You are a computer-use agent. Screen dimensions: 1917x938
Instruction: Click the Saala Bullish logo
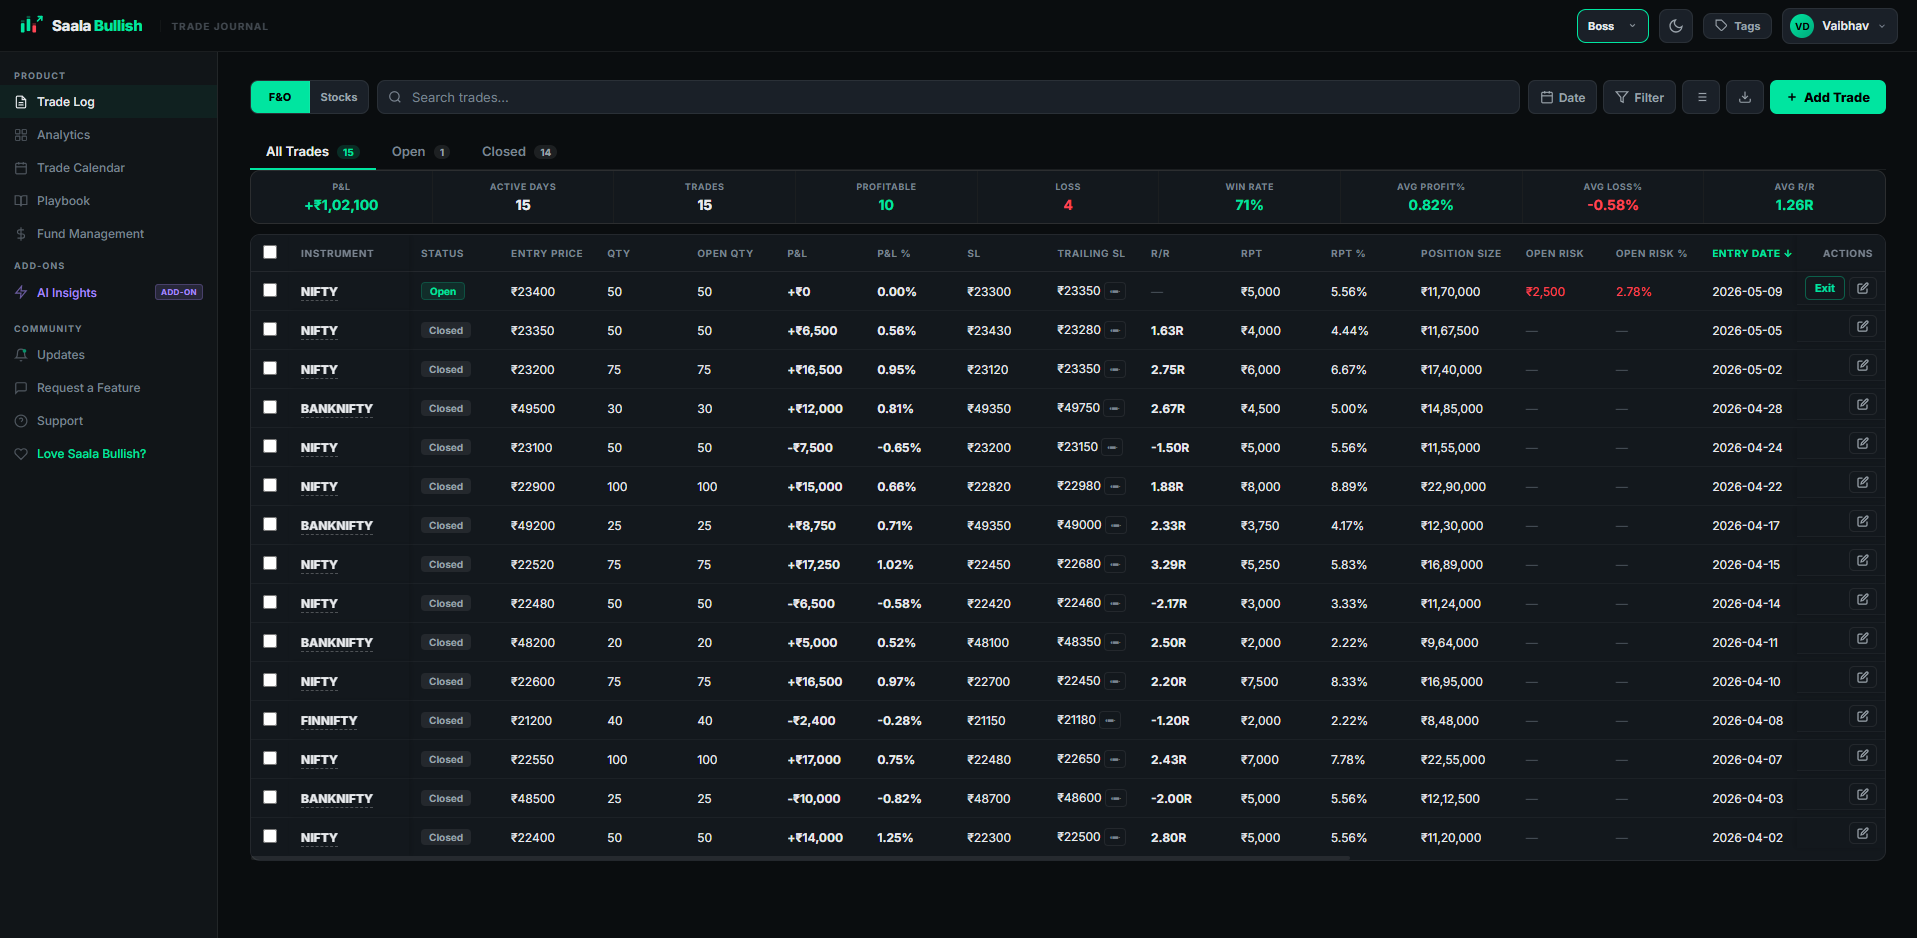[81, 25]
